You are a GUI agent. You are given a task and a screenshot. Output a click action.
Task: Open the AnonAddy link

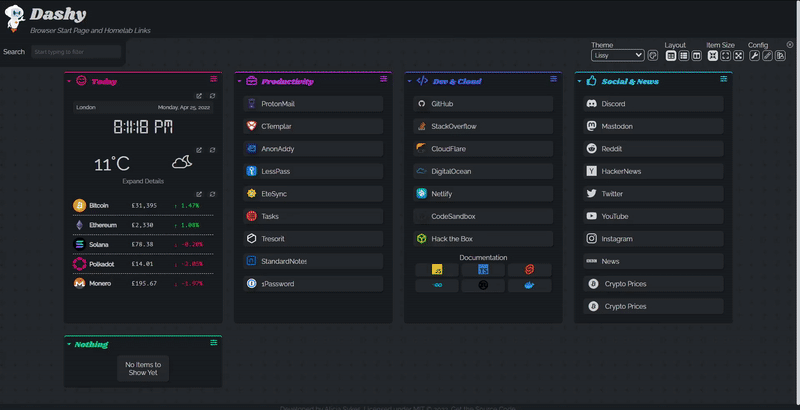coord(313,148)
